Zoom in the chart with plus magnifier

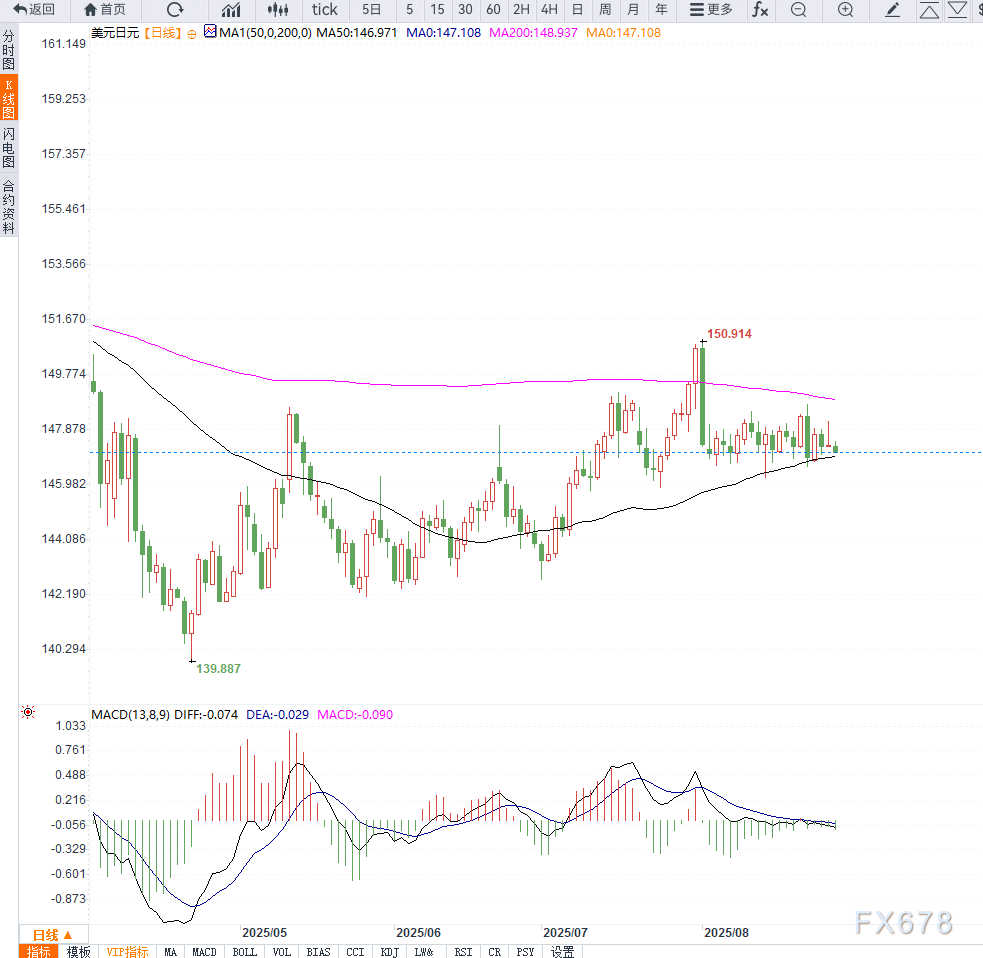845,10
